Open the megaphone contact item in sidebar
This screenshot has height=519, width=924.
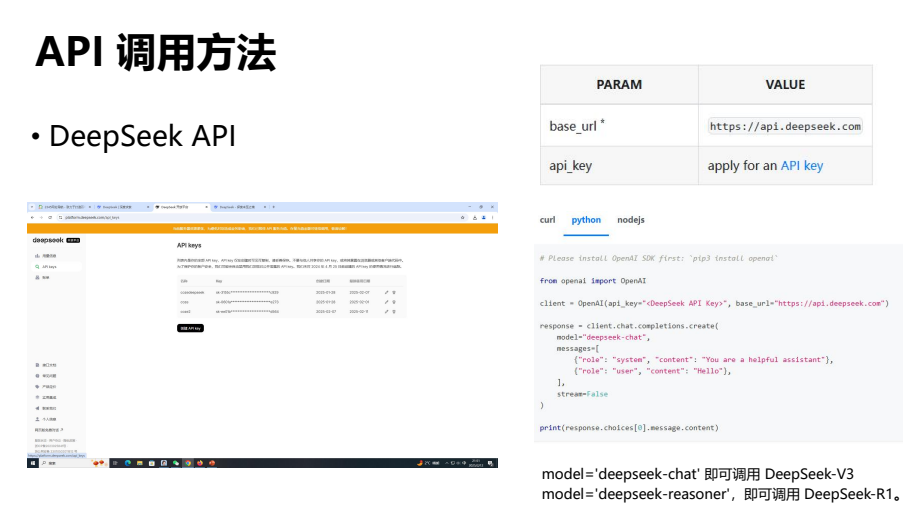pyautogui.click(x=46, y=408)
